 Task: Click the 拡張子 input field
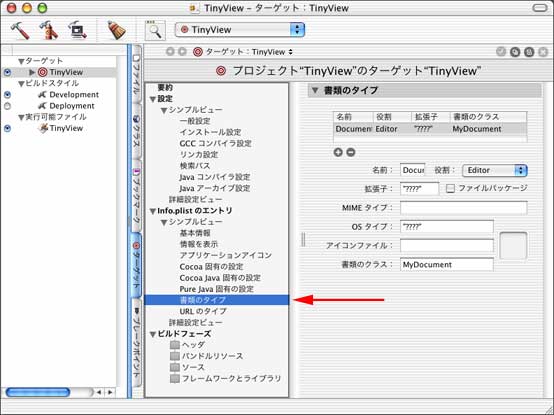[x=419, y=189]
